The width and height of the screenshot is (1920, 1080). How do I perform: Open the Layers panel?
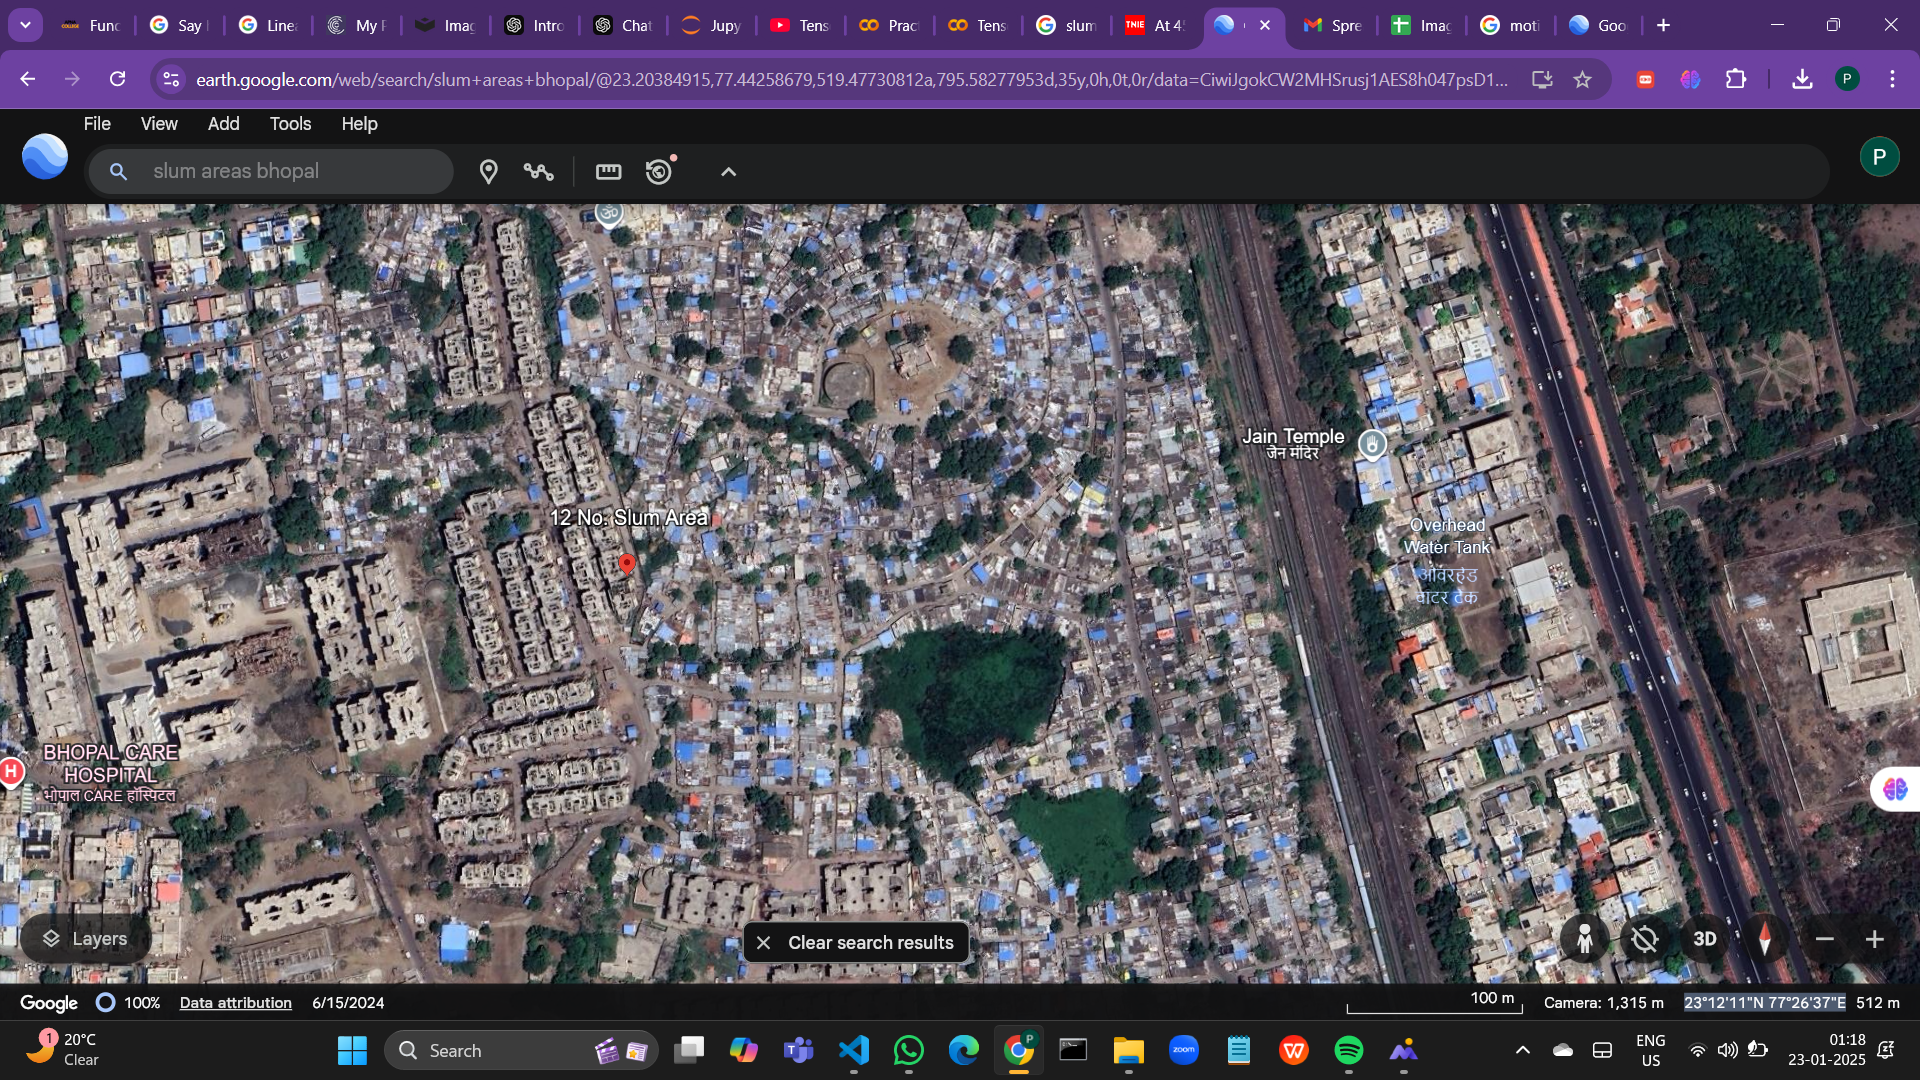pyautogui.click(x=86, y=939)
